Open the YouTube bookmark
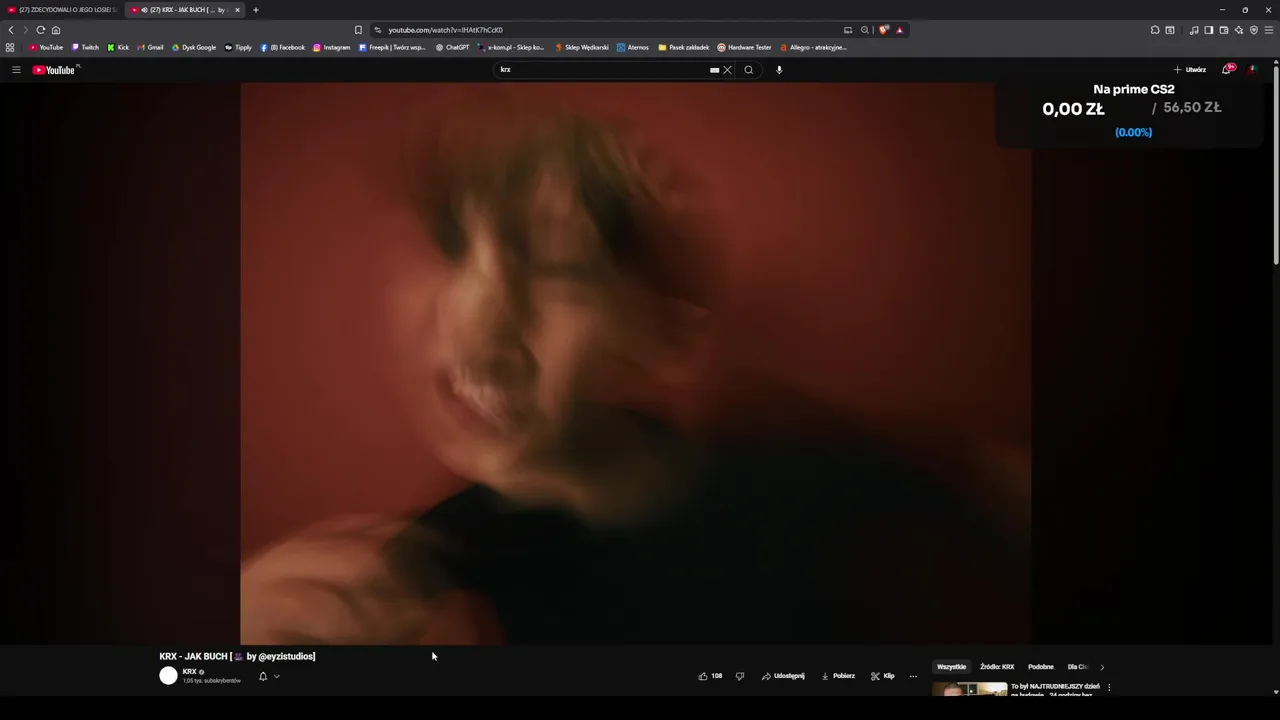Viewport: 1280px width, 720px height. [46, 47]
